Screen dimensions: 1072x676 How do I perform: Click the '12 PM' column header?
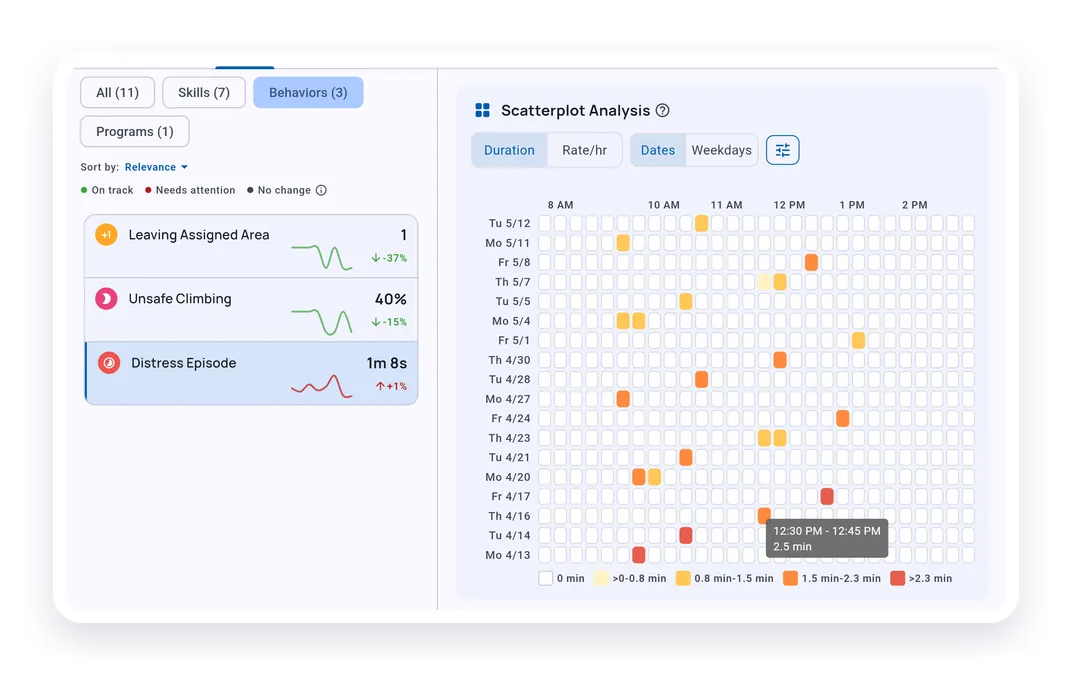click(x=789, y=205)
